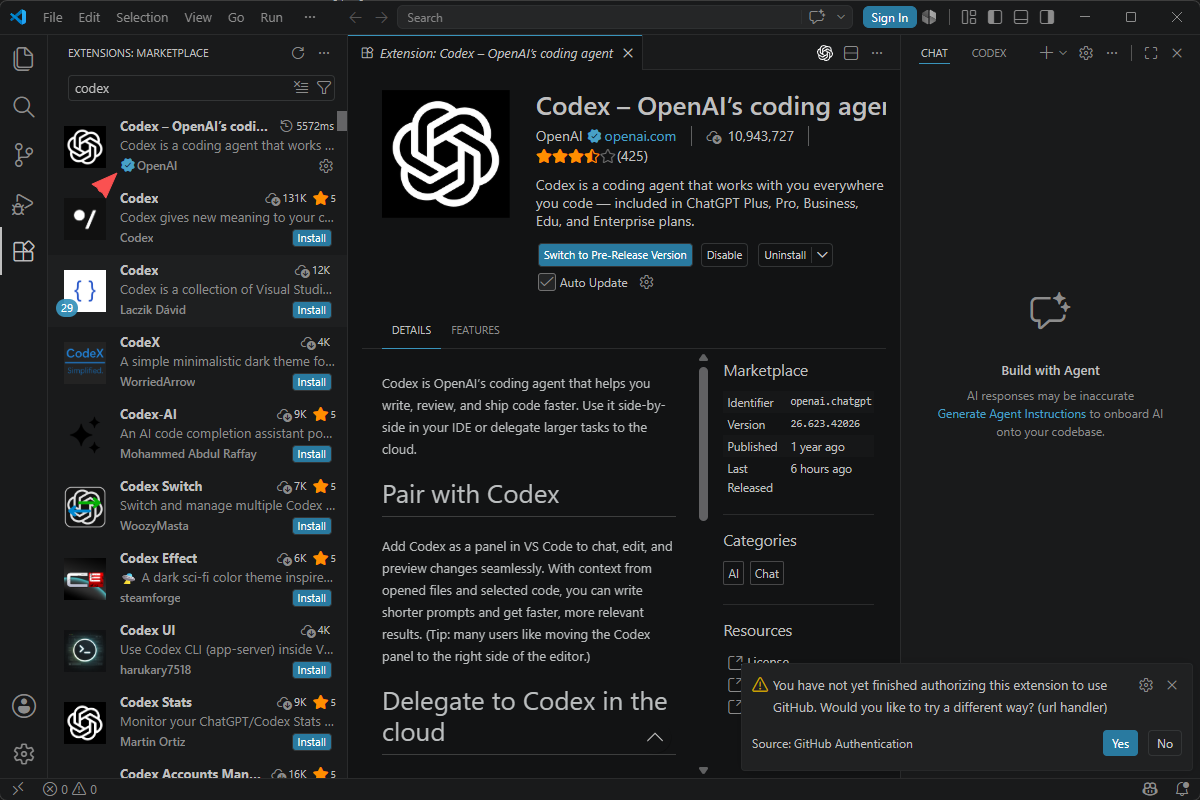Switch to the FEATURES tab
The height and width of the screenshot is (800, 1200).
coord(475,330)
